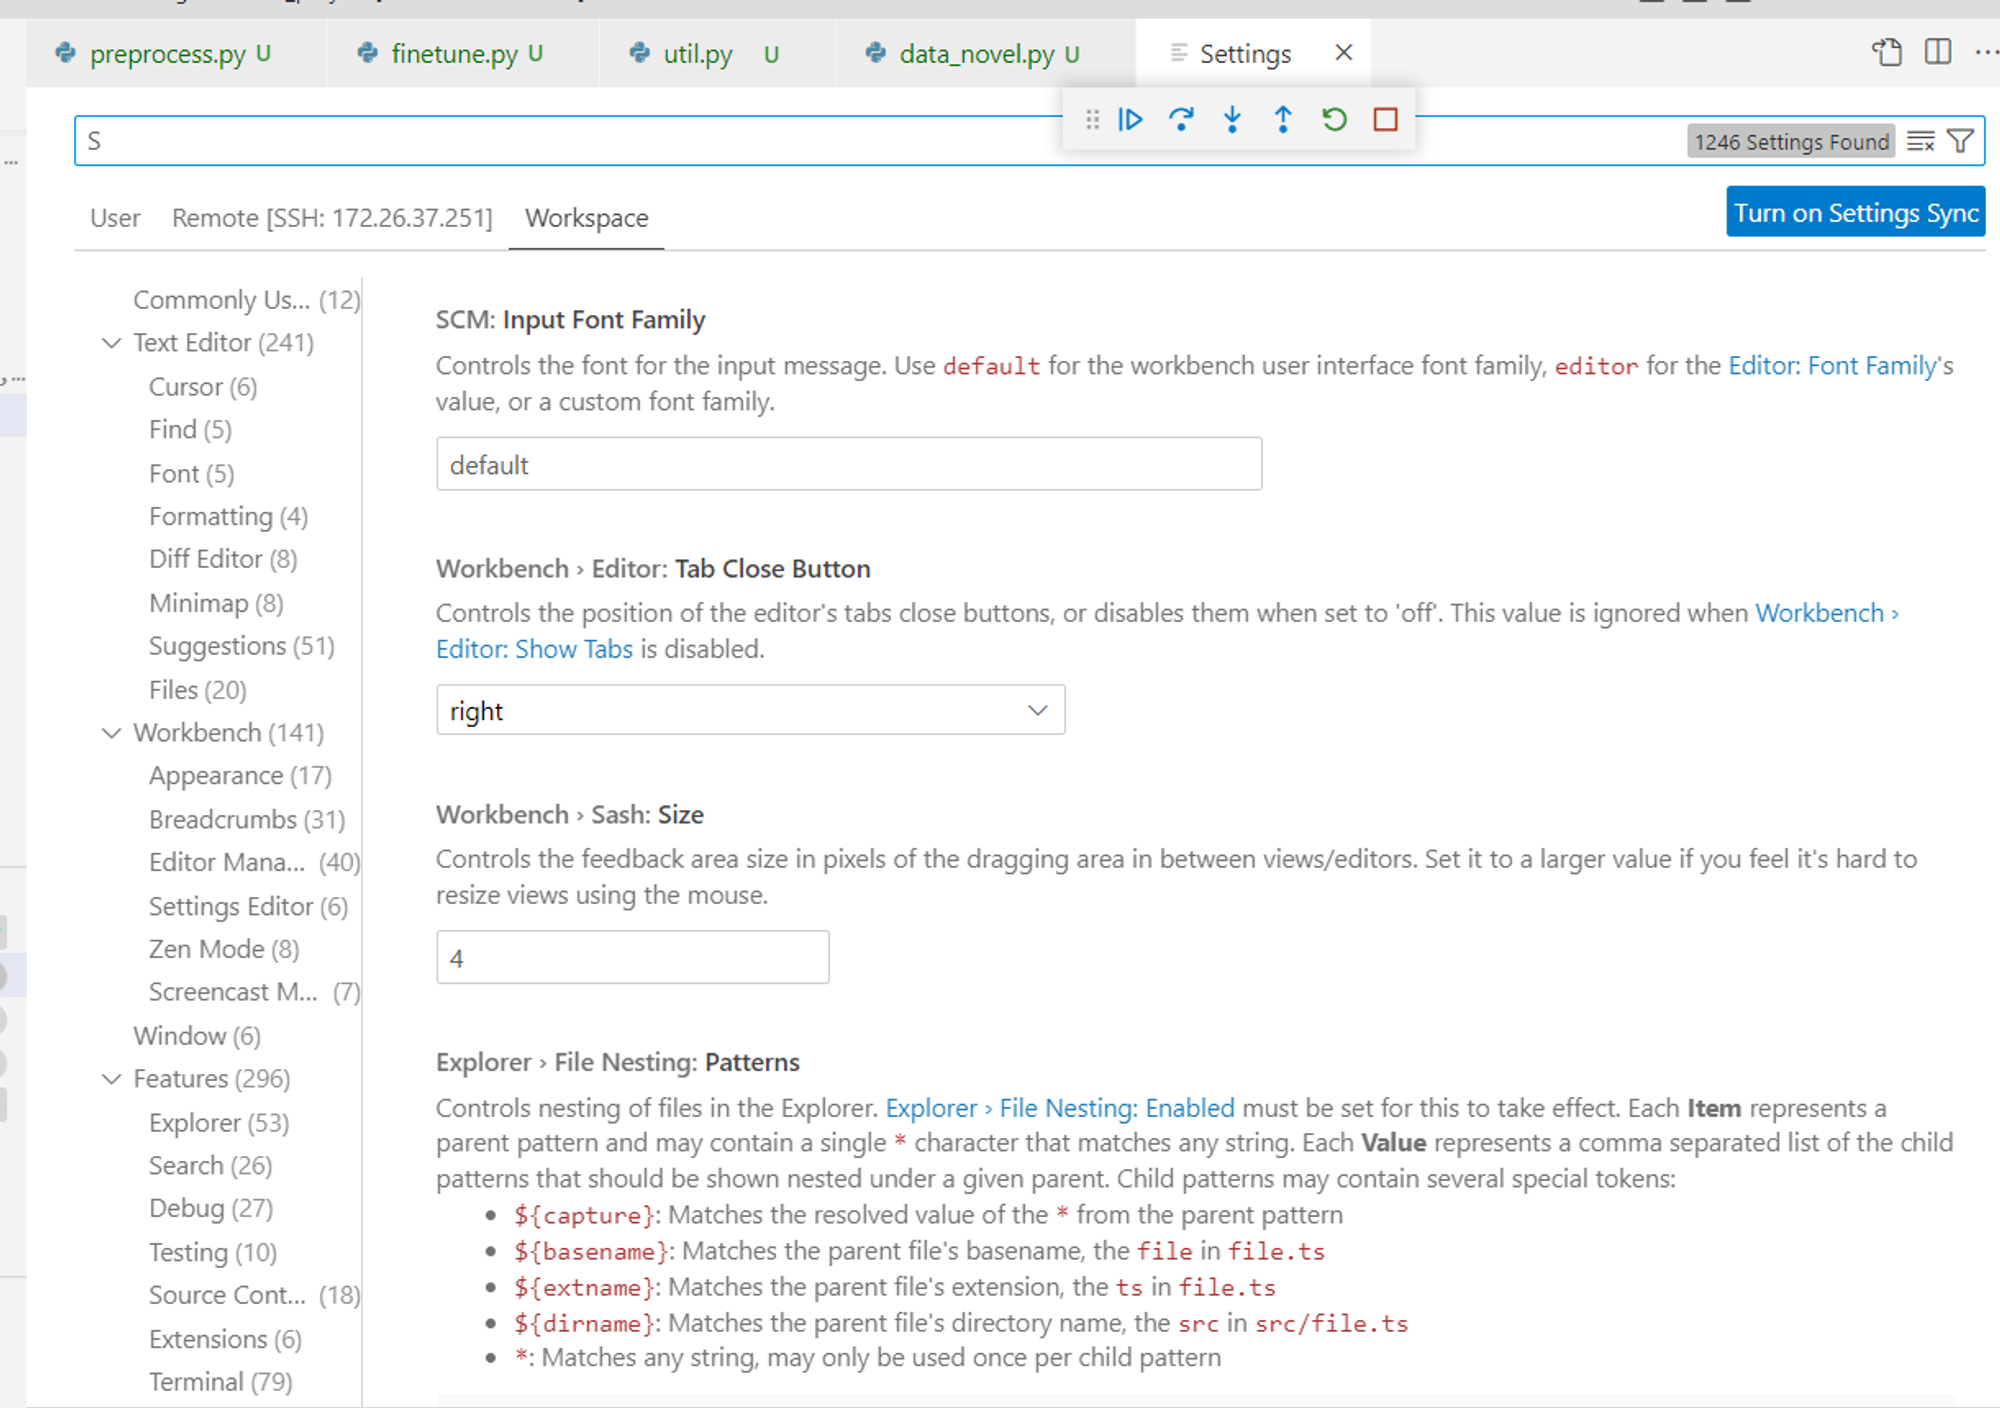Viewport: 2000px width, 1408px height.
Task: Open the Tab Close Button dropdown
Action: [750, 710]
